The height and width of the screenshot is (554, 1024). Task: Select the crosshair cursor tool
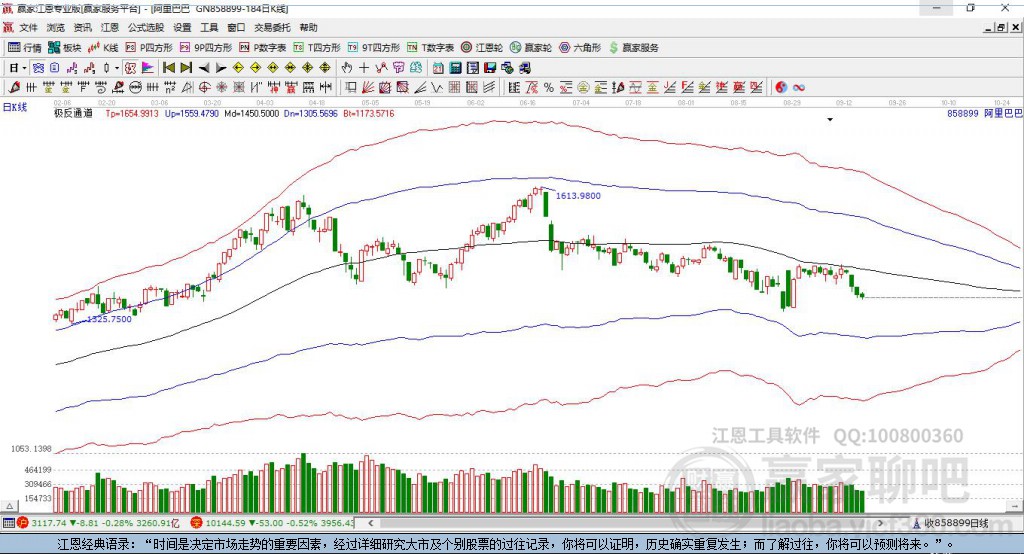click(364, 67)
